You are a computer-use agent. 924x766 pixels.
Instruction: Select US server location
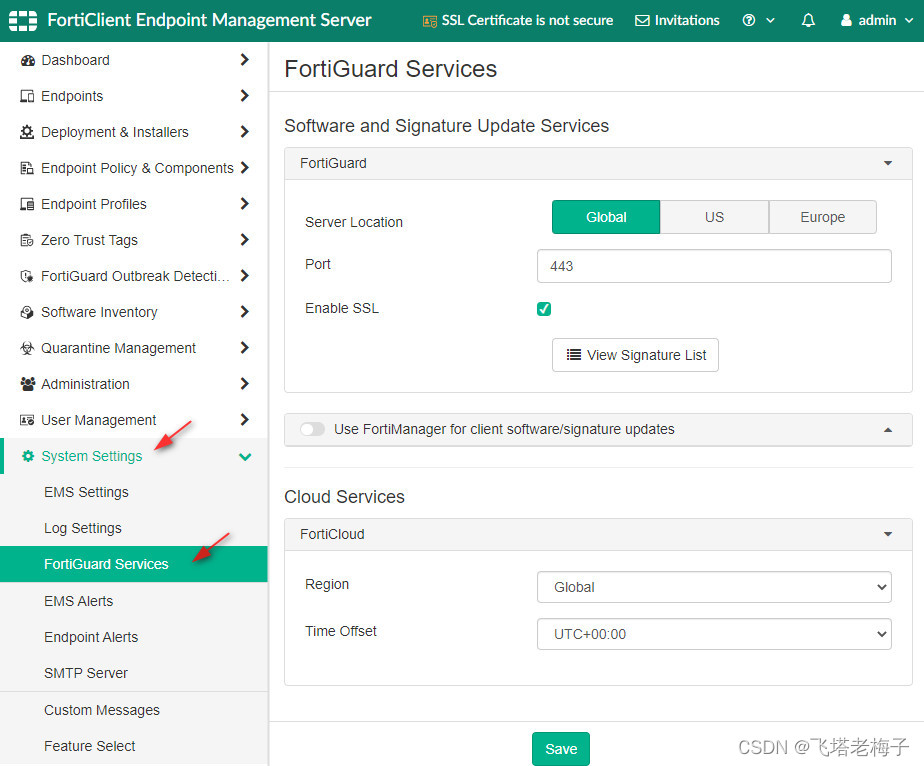pos(714,217)
